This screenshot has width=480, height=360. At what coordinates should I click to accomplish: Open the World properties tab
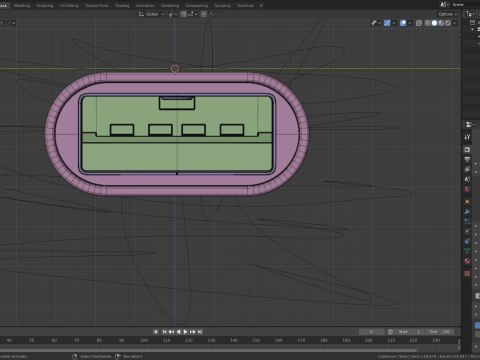click(x=467, y=189)
